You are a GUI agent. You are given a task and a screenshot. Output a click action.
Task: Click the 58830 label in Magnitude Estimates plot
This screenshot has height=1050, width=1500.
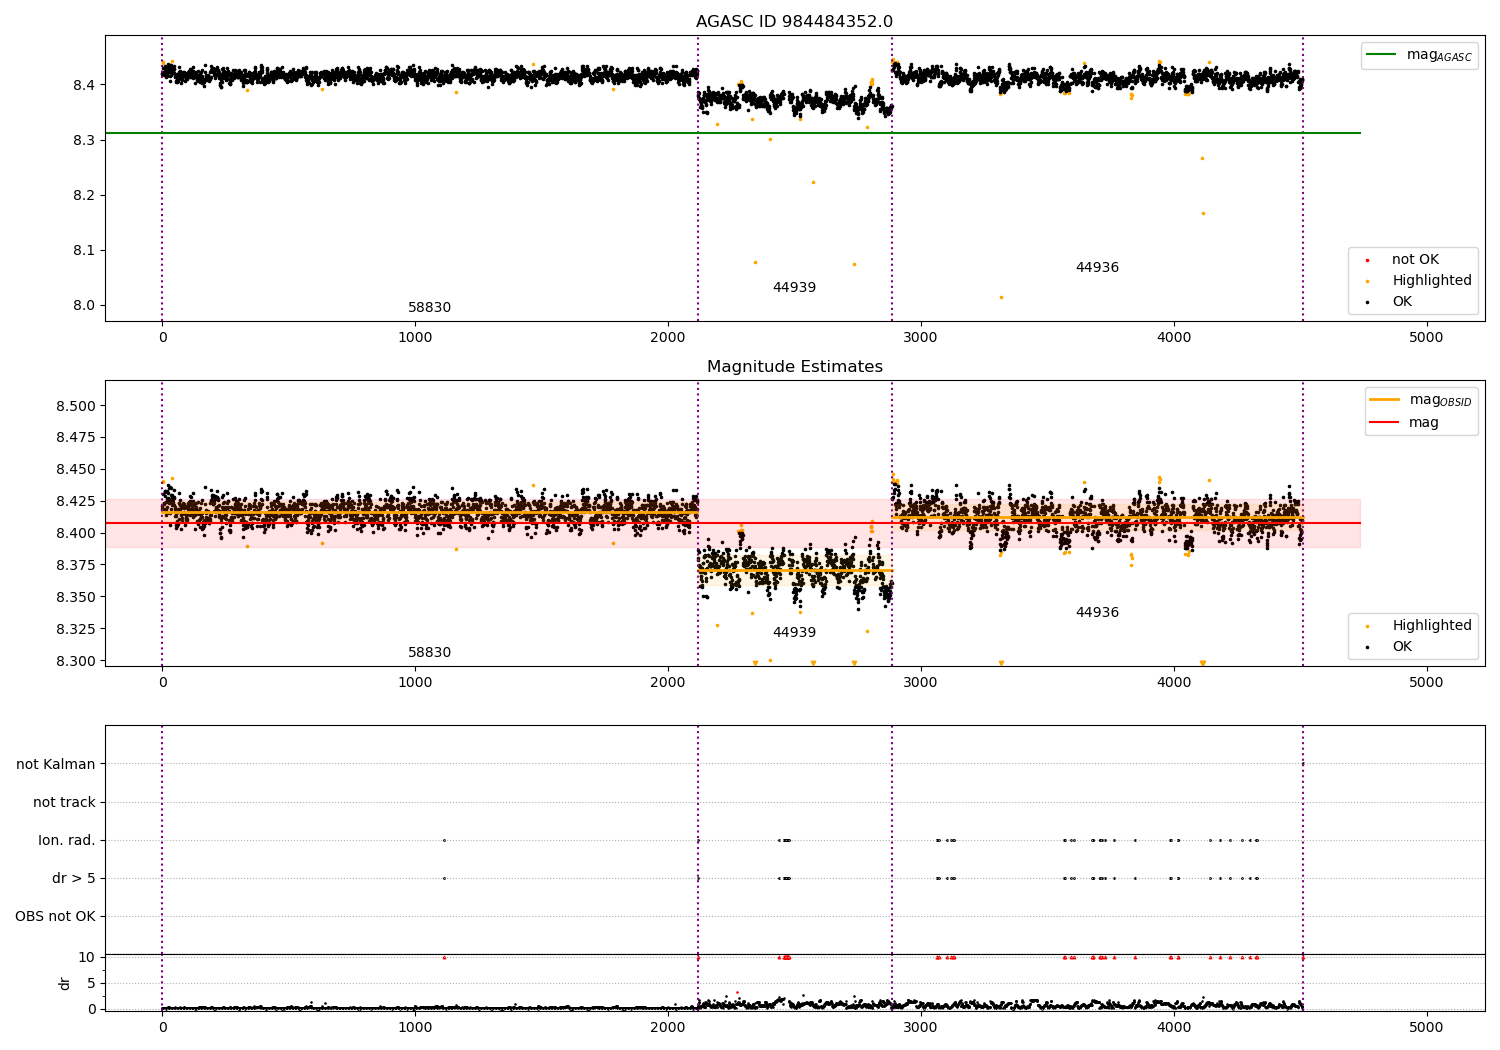pyautogui.click(x=429, y=653)
